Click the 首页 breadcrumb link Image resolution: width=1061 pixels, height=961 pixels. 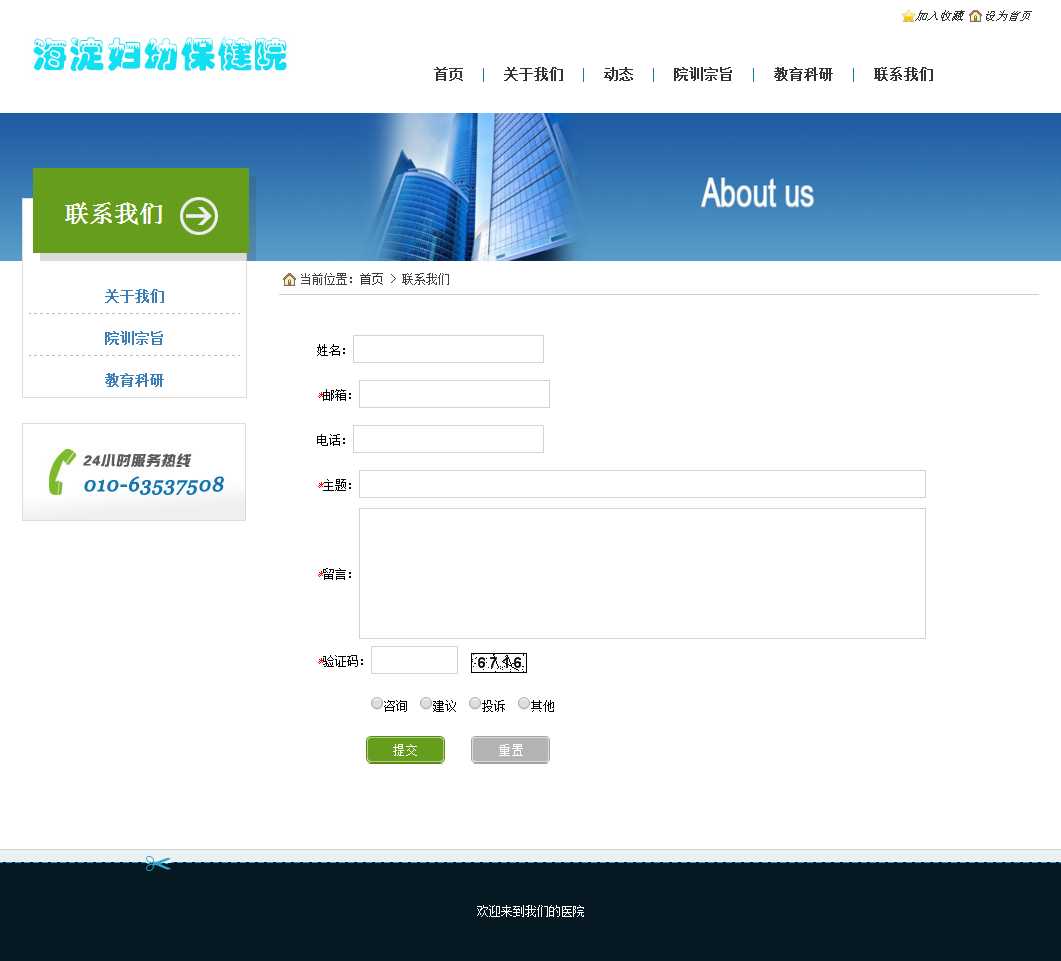(x=371, y=280)
